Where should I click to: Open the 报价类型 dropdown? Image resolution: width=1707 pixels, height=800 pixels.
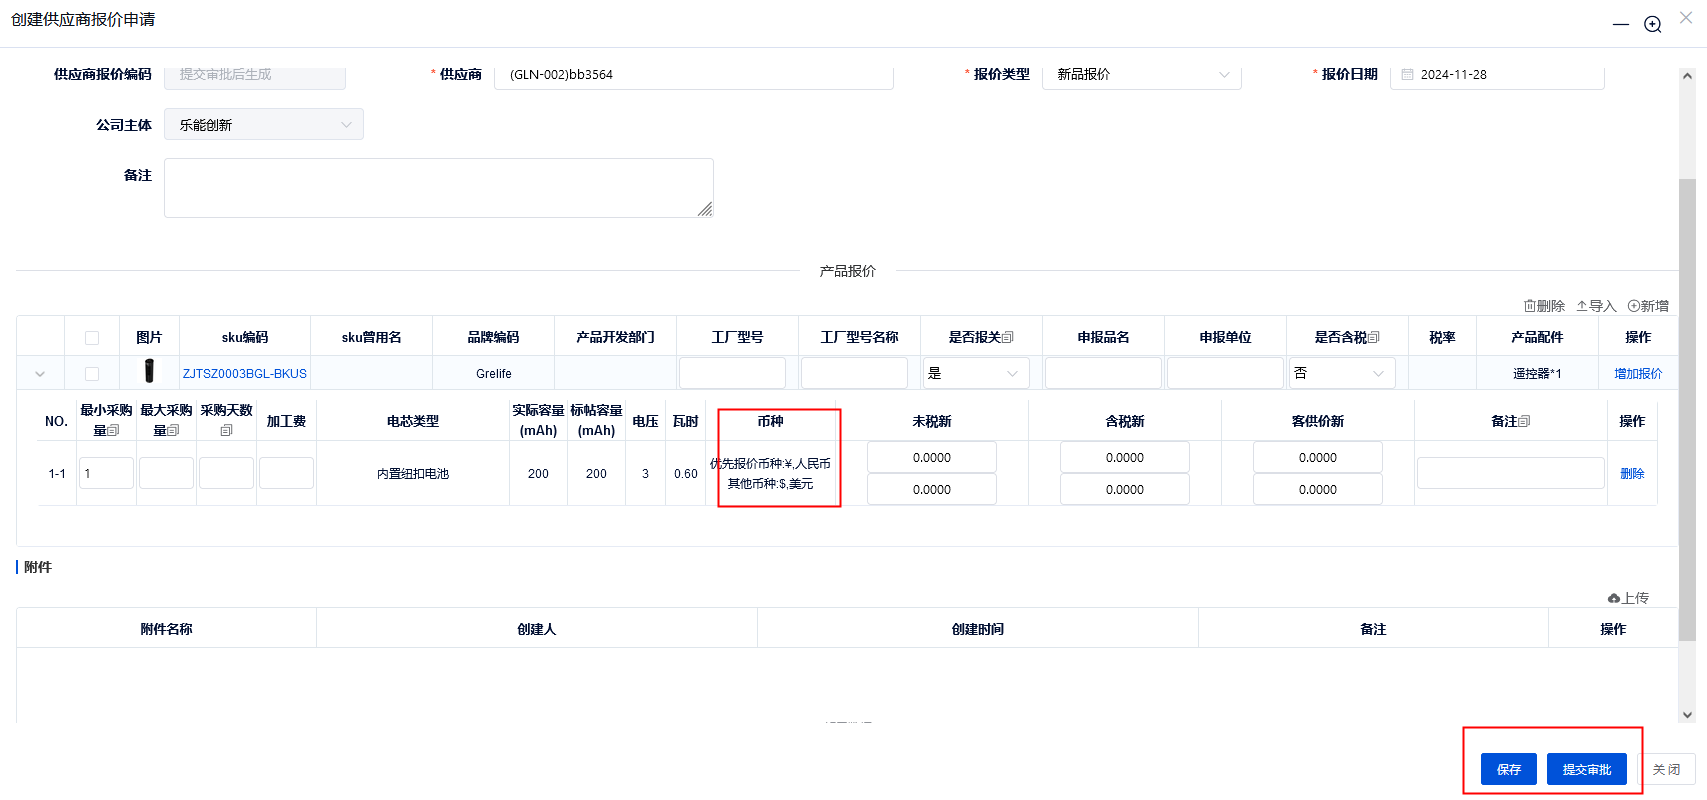pyautogui.click(x=1142, y=74)
